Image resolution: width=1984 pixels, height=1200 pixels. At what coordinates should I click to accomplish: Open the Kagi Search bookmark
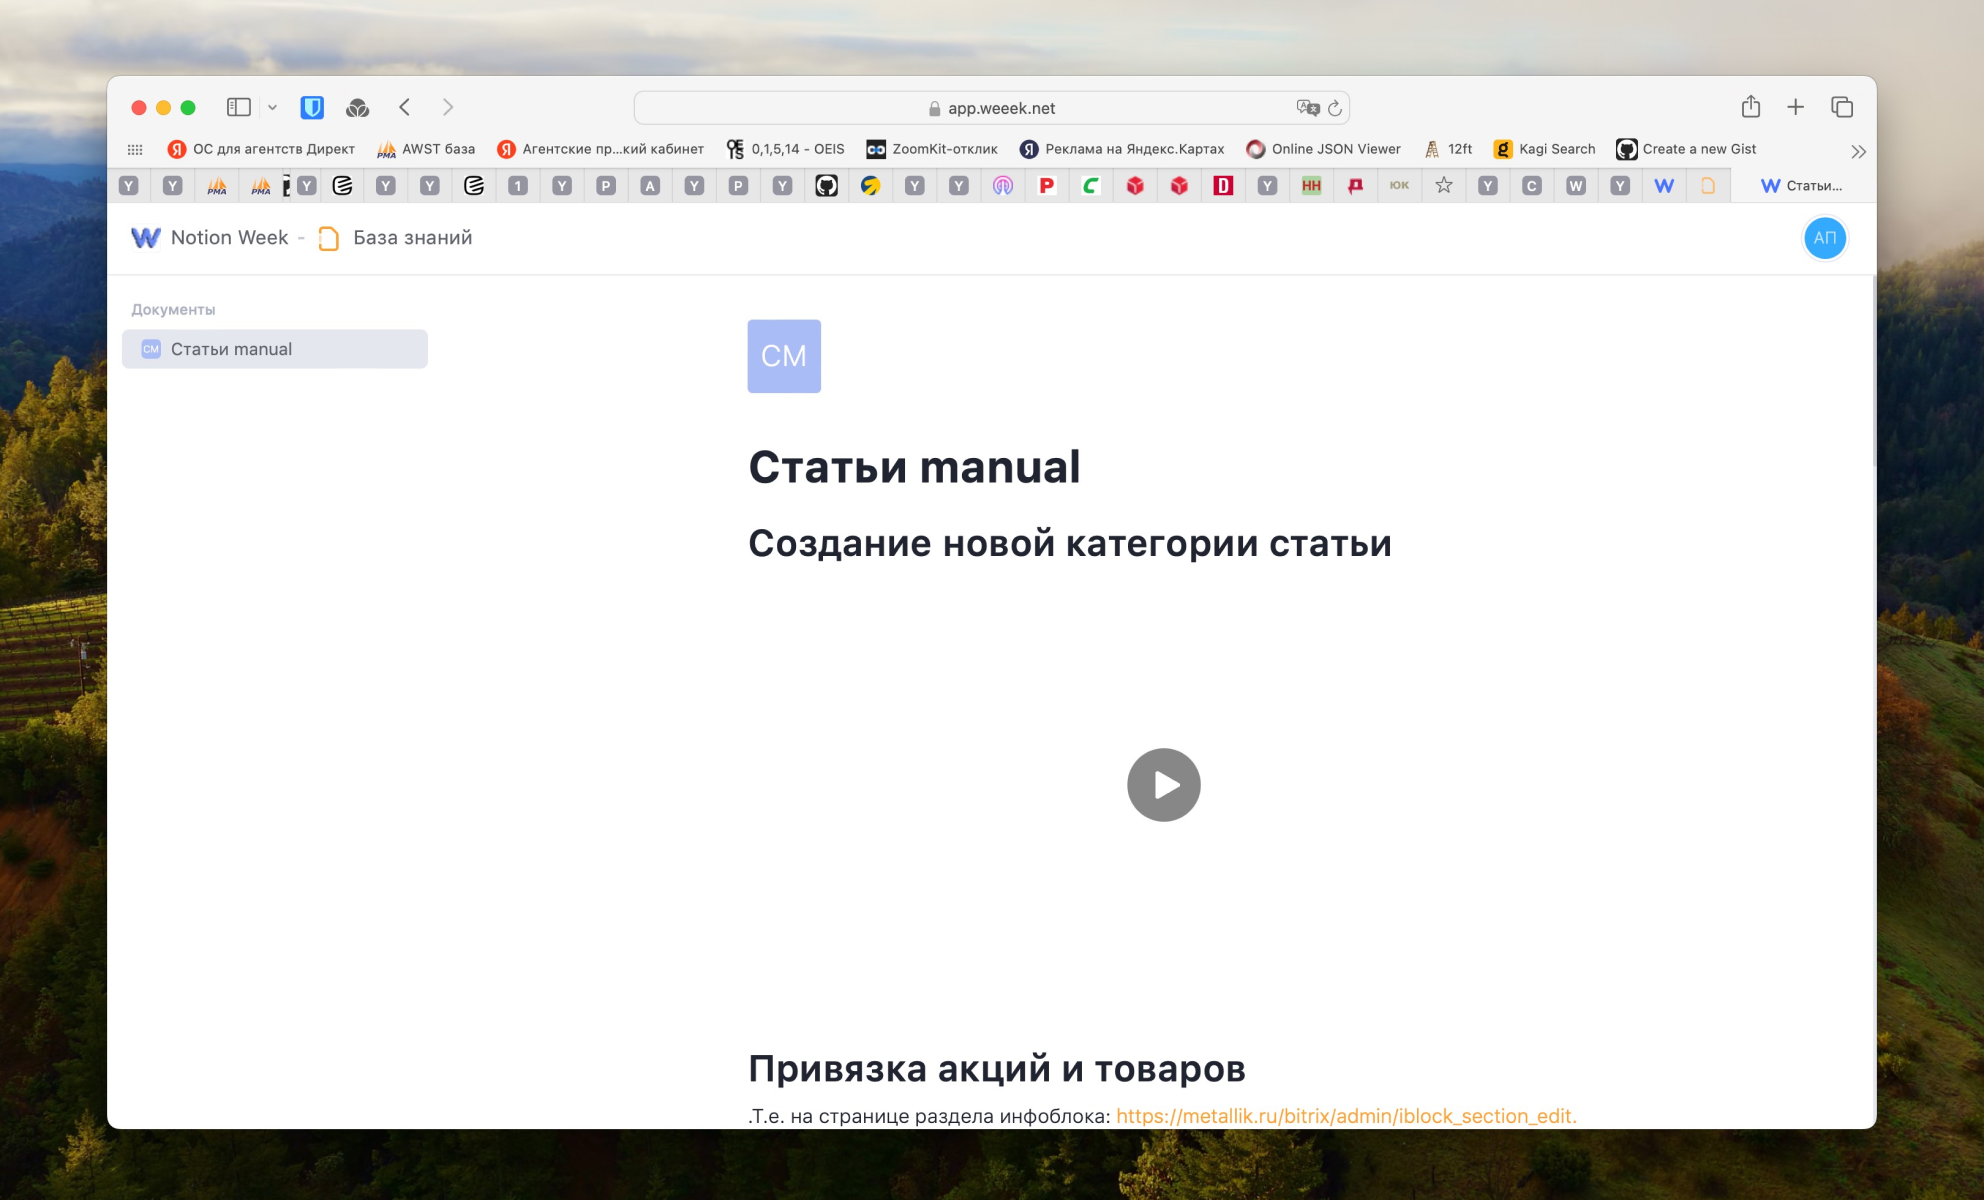pos(1545,148)
